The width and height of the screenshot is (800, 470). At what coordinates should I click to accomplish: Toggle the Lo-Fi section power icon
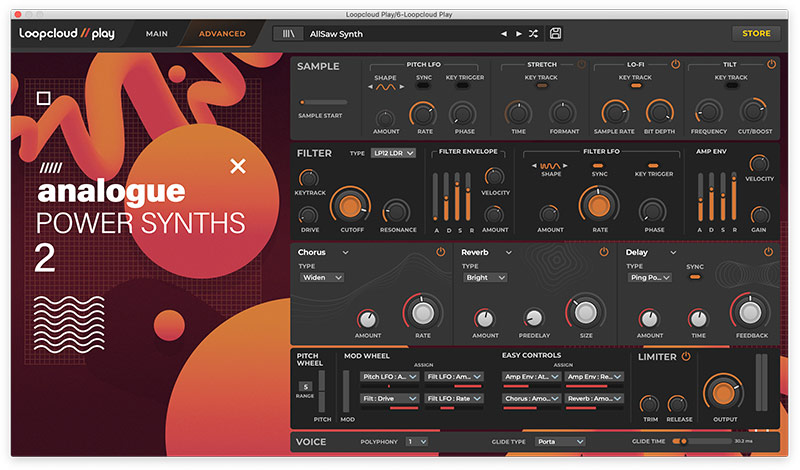pos(676,64)
